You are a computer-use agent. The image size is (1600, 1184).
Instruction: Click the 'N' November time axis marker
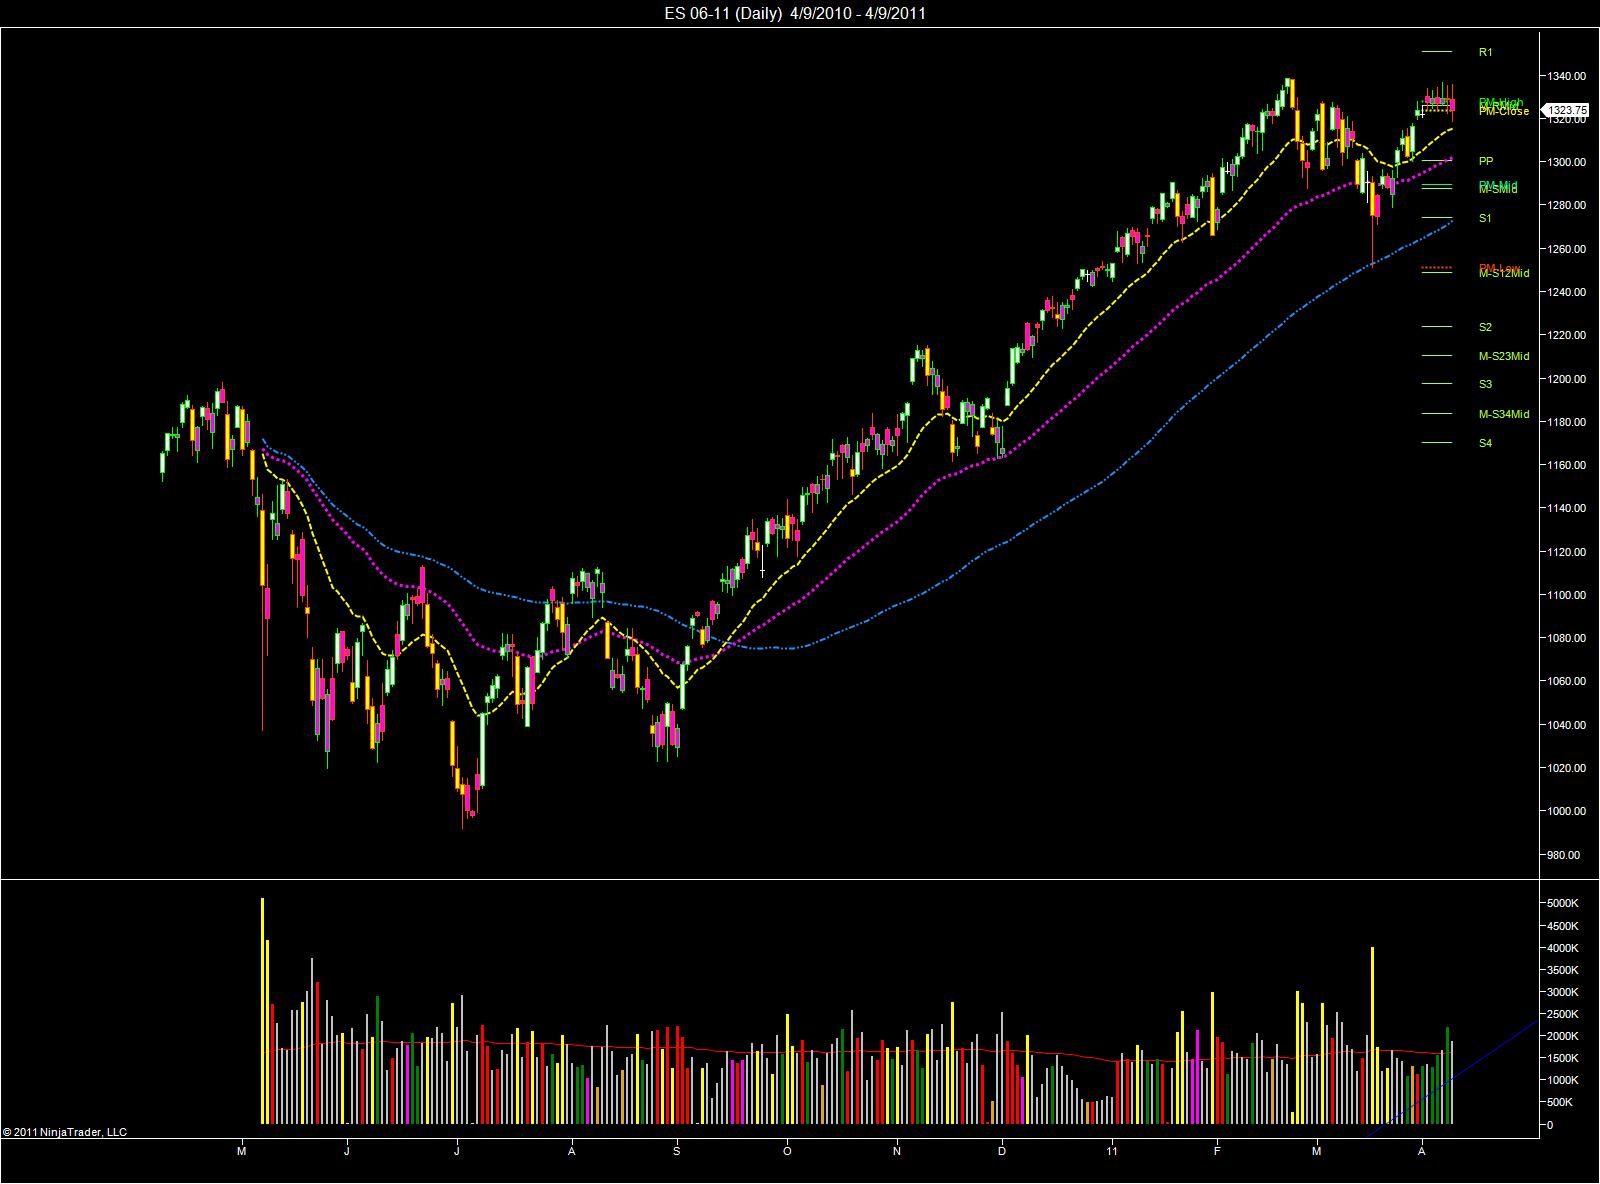click(x=897, y=1152)
